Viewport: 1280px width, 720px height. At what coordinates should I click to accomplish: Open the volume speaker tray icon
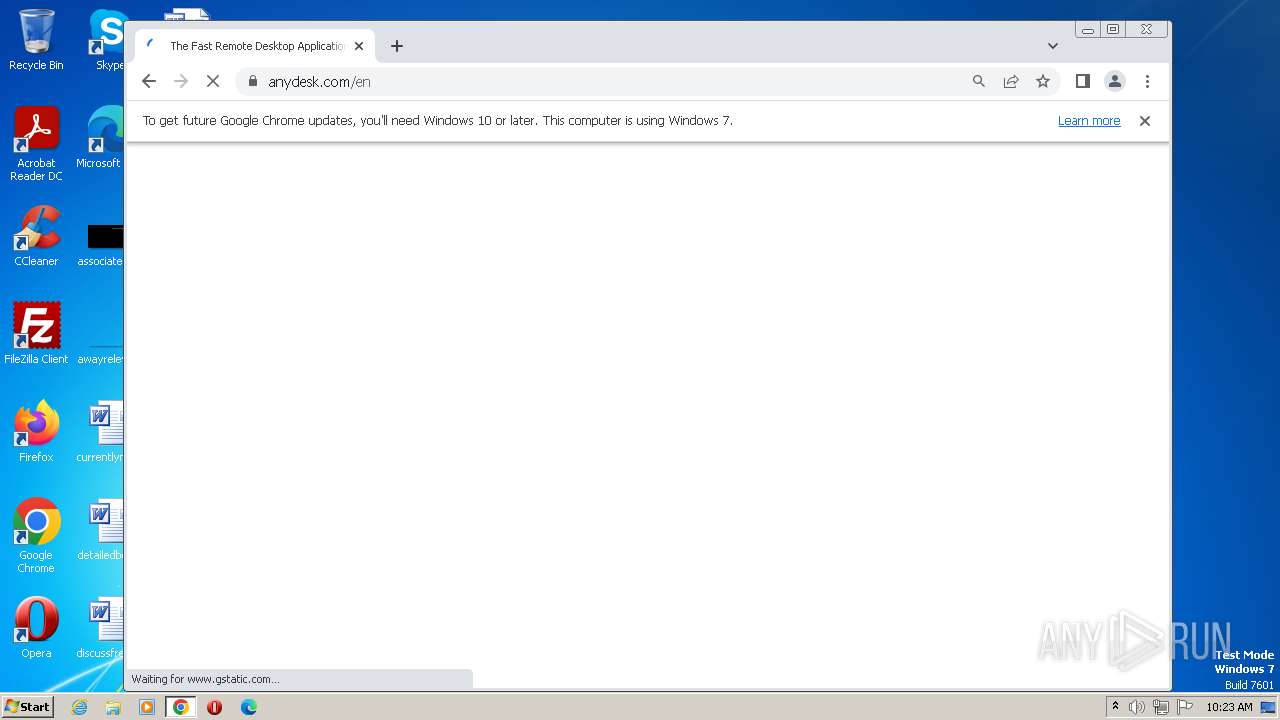click(1137, 707)
